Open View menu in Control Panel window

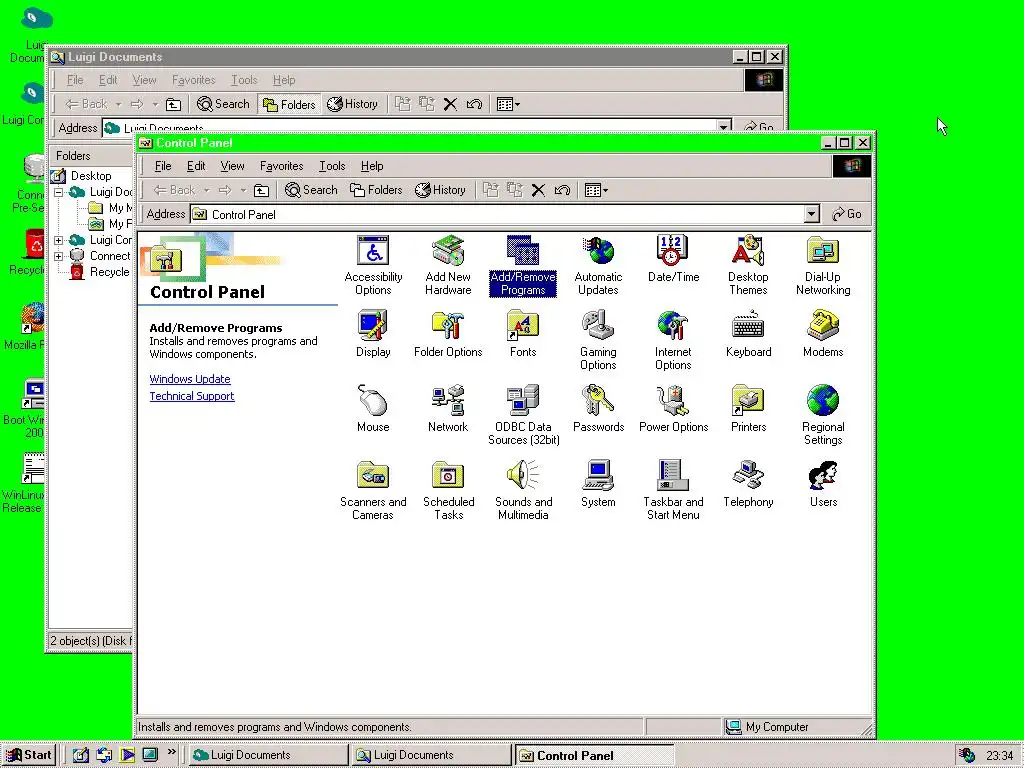point(232,166)
